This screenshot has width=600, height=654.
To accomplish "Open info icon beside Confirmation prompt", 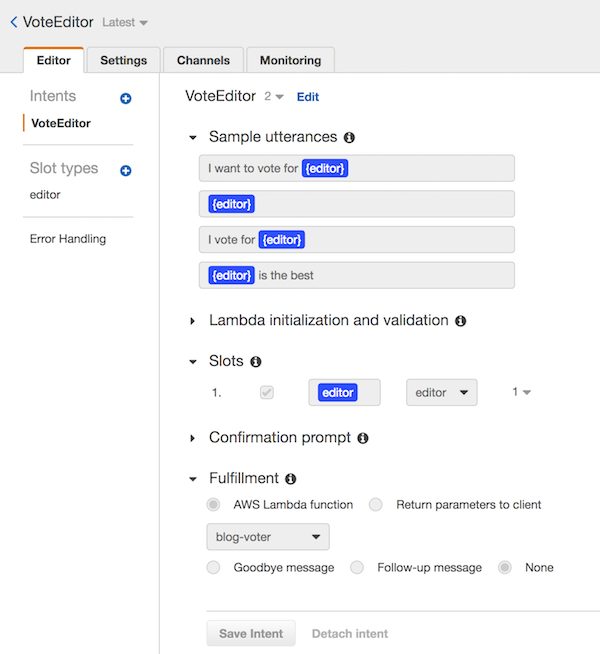I will 363,438.
